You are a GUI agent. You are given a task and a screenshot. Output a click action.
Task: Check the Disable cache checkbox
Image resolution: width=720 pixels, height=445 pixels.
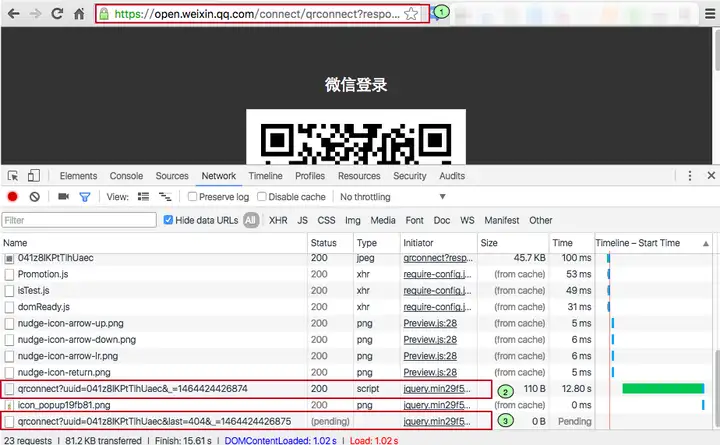pyautogui.click(x=262, y=197)
